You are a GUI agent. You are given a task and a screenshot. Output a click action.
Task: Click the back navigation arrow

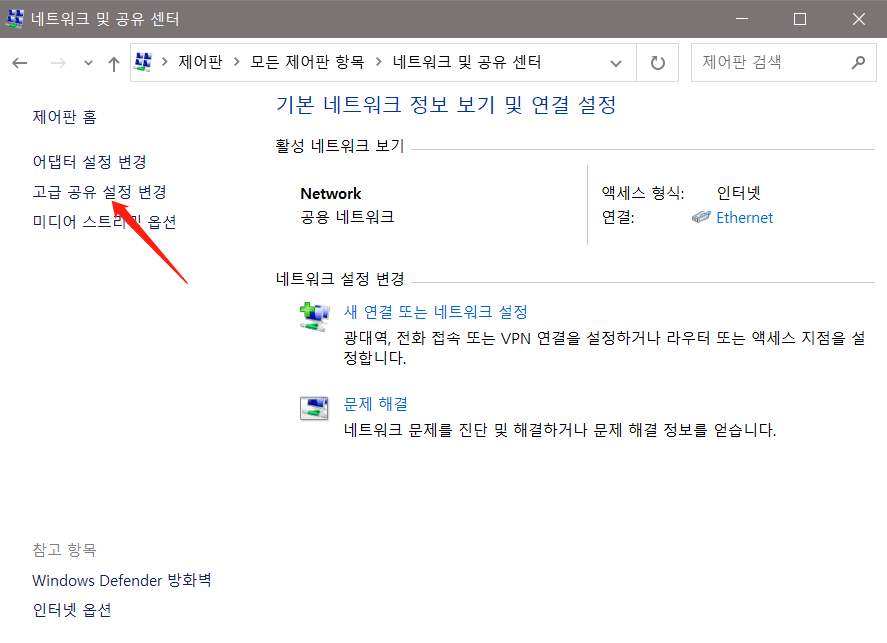[x=20, y=62]
